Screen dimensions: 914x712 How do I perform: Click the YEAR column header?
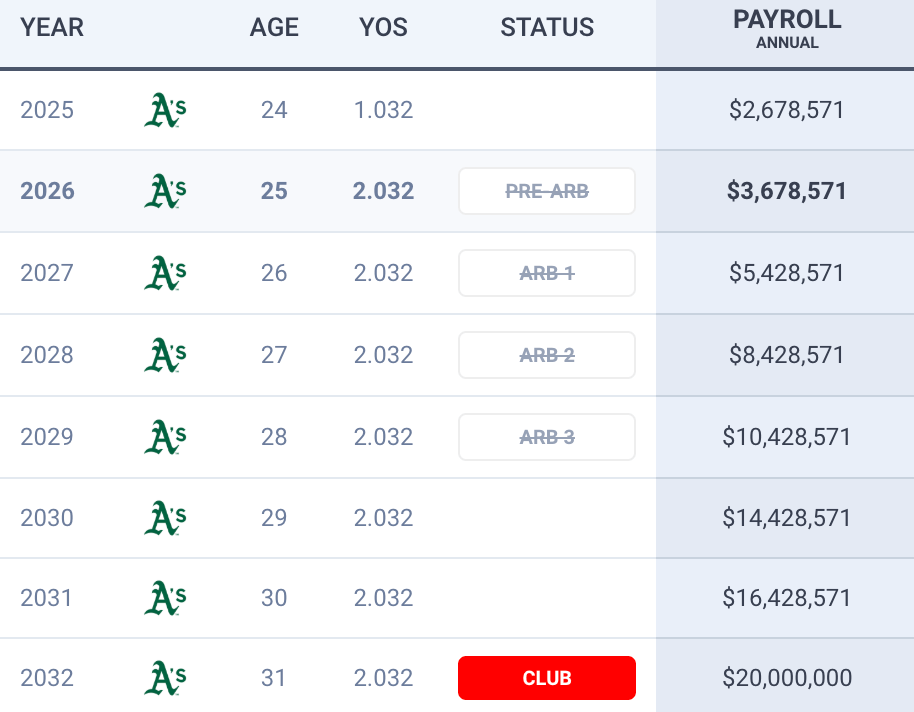[52, 28]
